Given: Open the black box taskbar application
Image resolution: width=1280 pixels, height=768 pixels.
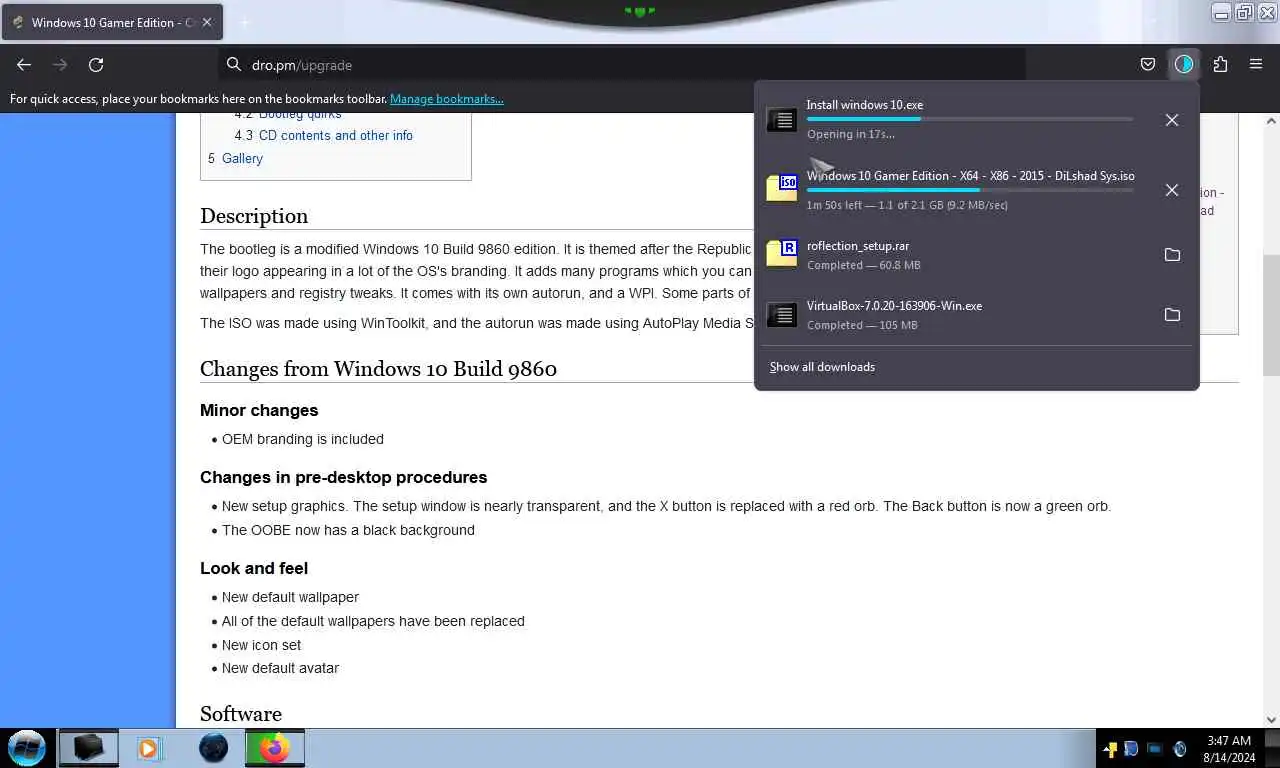Looking at the screenshot, I should point(88,748).
